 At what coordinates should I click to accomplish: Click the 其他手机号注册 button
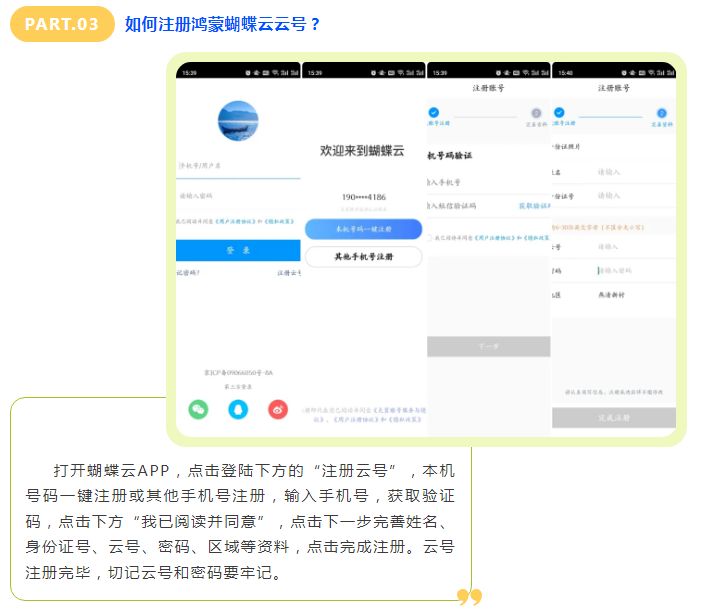[x=363, y=257]
